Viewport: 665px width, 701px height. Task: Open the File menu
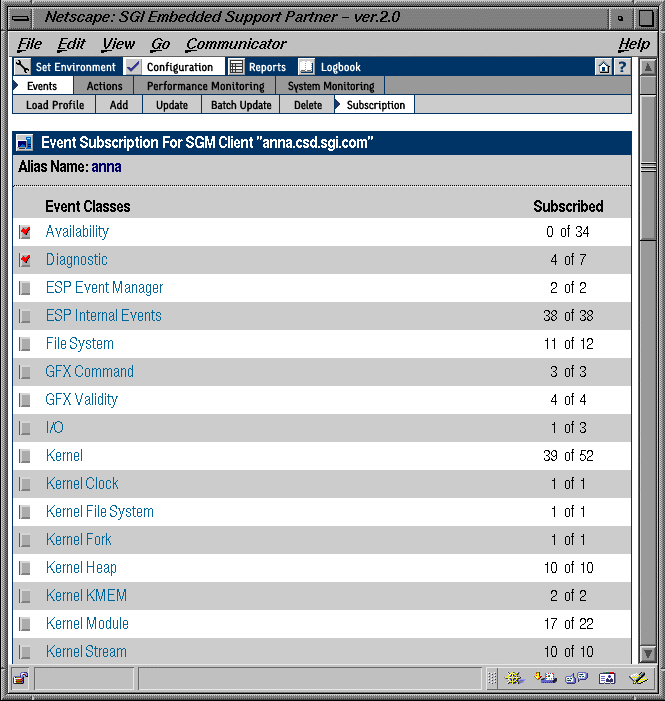click(30, 44)
